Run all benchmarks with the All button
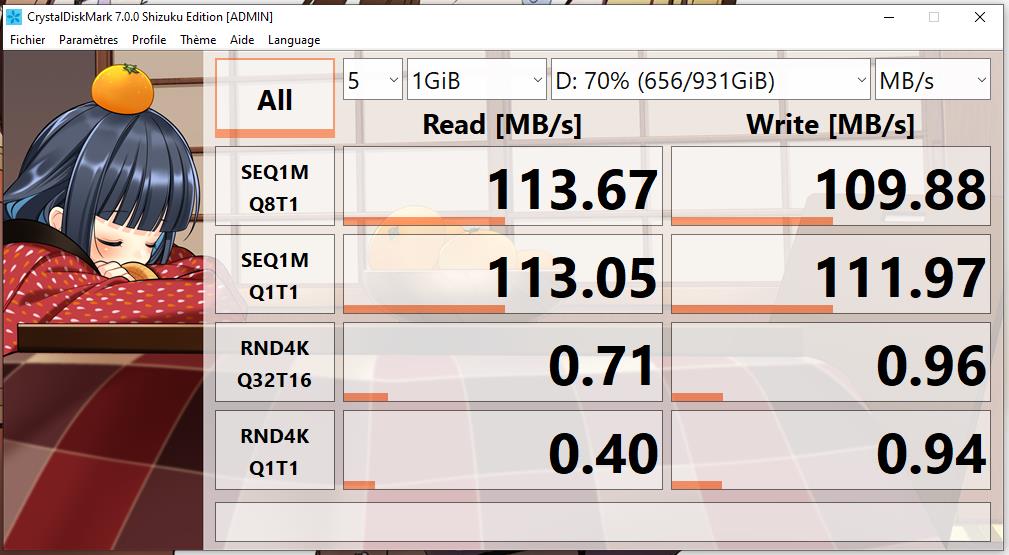Screen dimensions: 1009x555 (x=275, y=99)
